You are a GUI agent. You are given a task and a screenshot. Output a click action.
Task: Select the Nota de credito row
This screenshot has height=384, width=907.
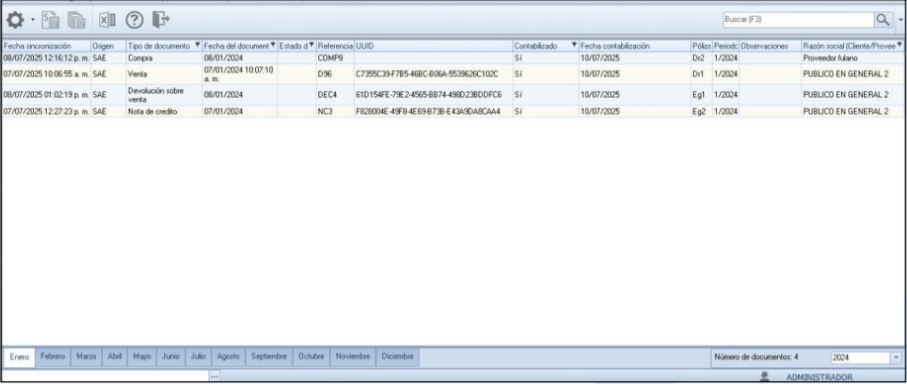tap(453, 112)
